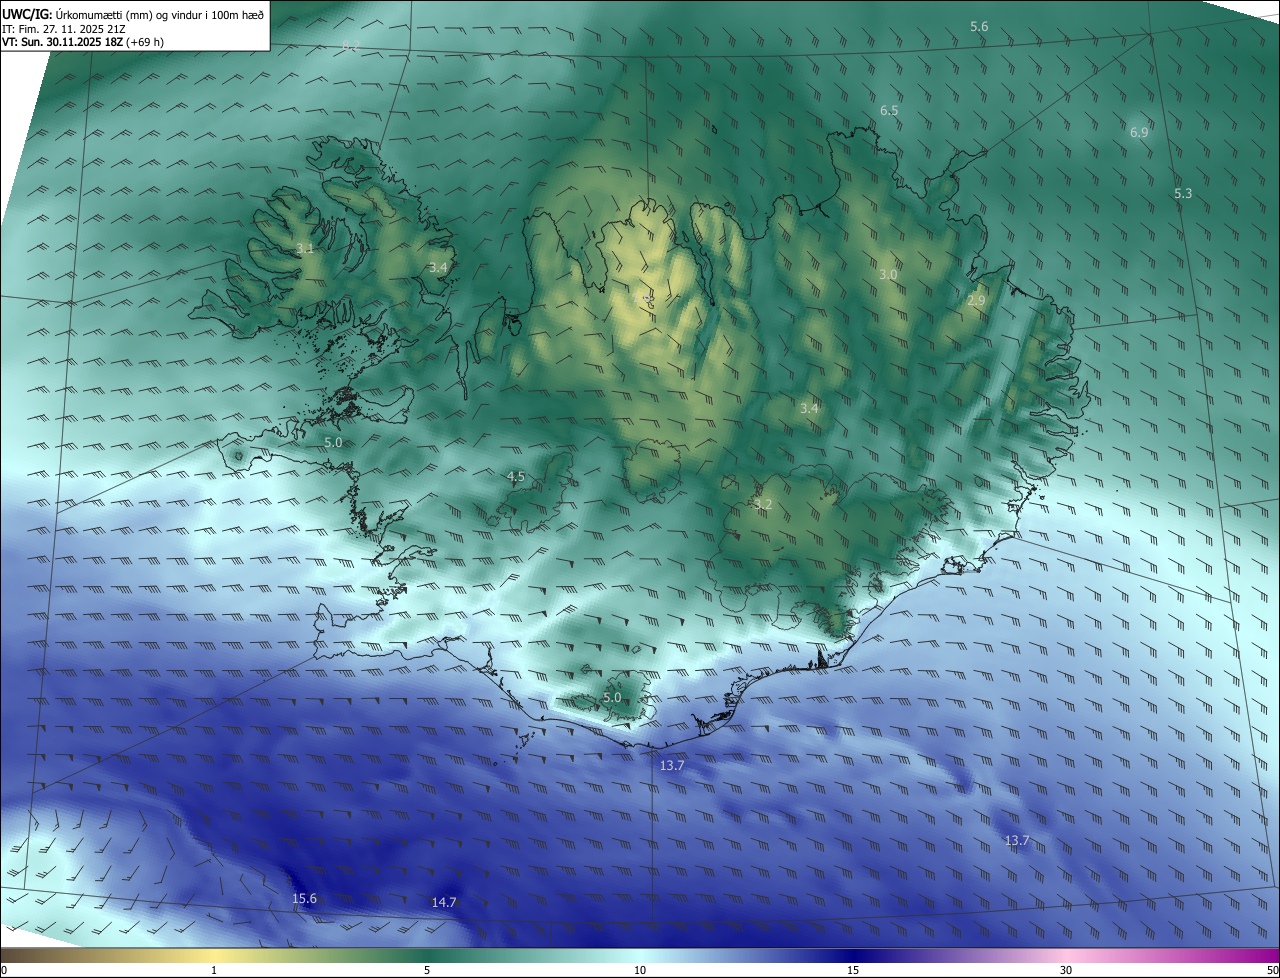The image size is (1280, 978).
Task: Click the 15.6 value label on the map
Action: click(x=304, y=899)
